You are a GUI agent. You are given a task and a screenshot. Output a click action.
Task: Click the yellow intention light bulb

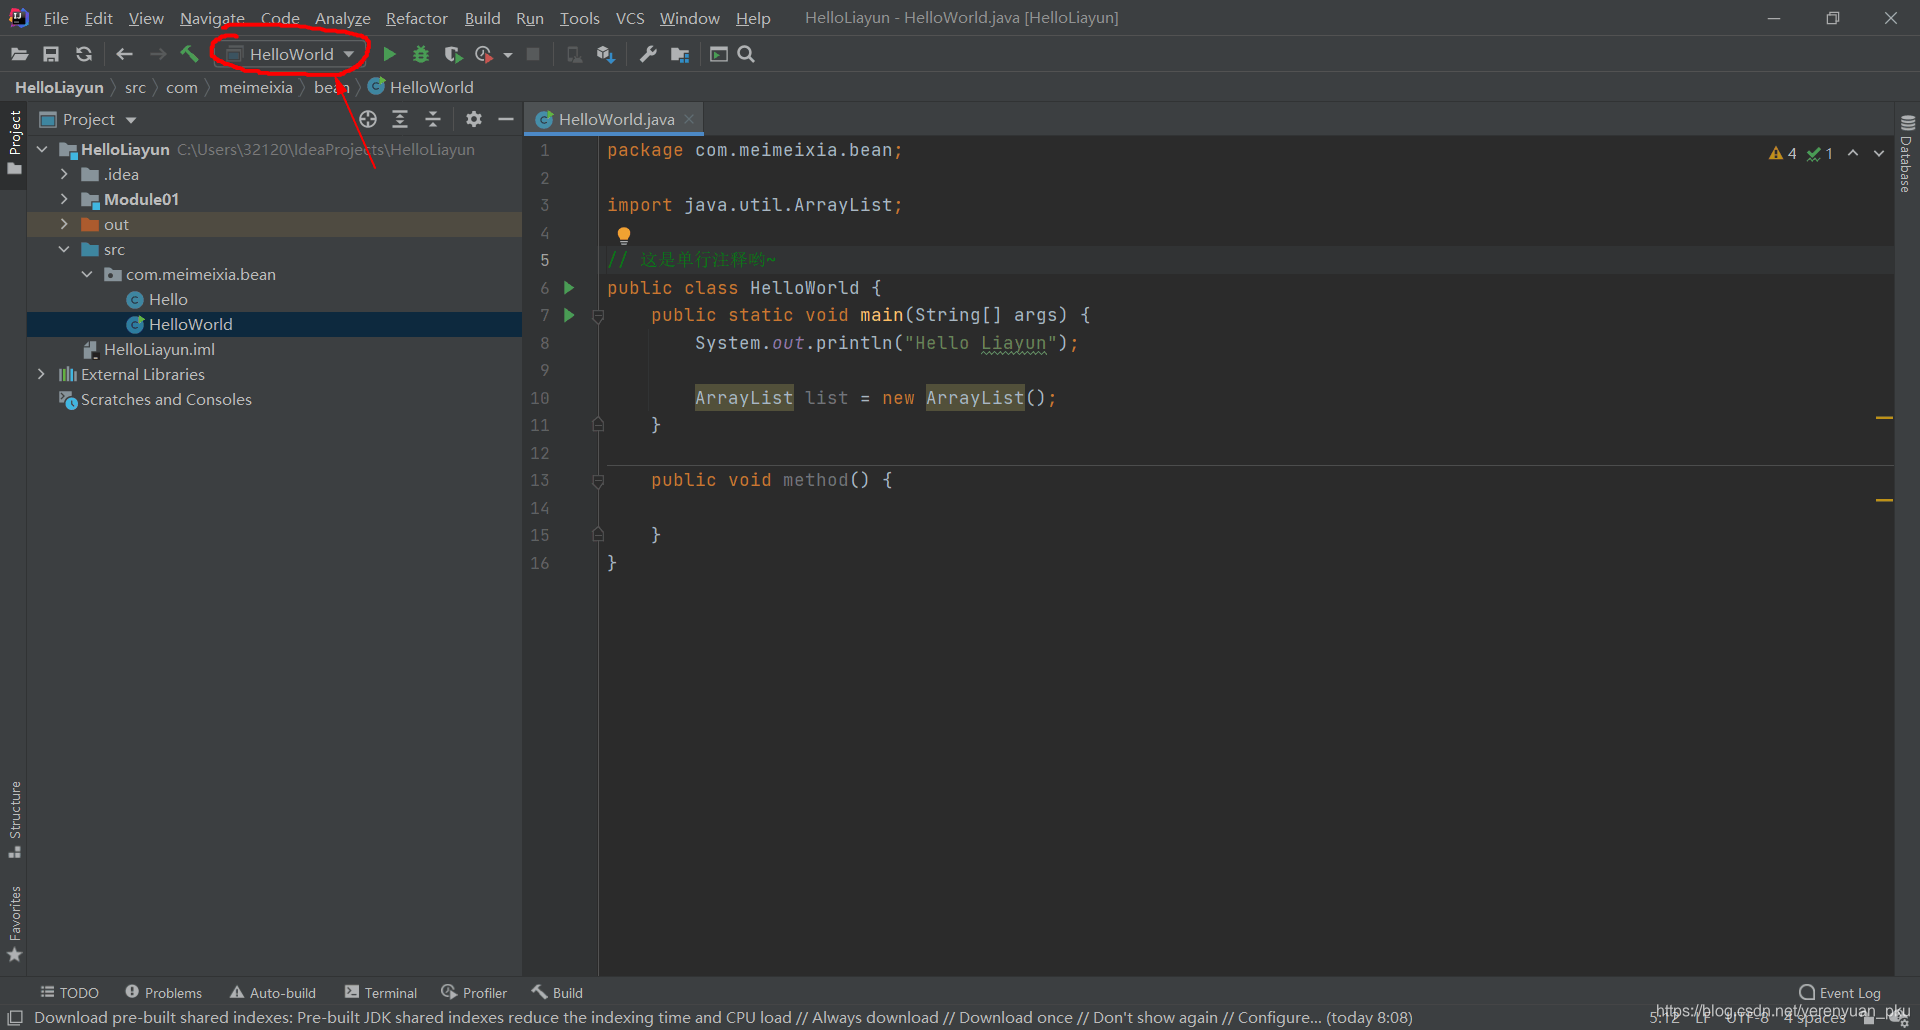(624, 236)
